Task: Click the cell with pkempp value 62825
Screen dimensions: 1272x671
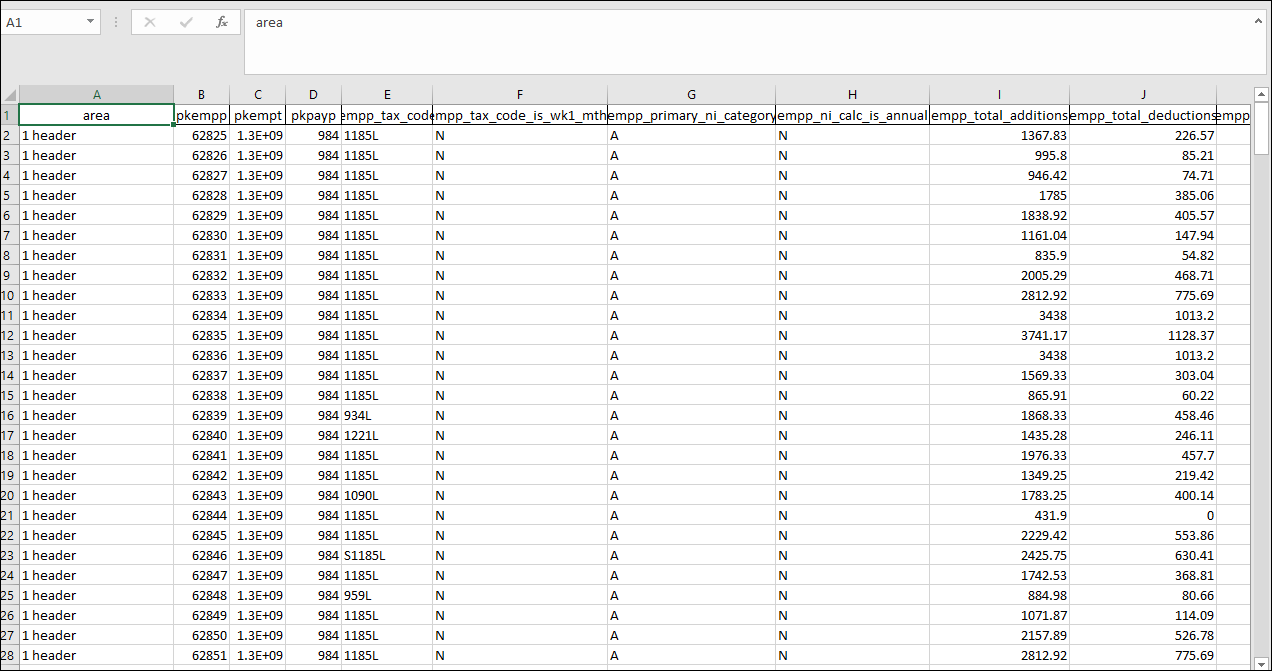Action: click(201, 135)
